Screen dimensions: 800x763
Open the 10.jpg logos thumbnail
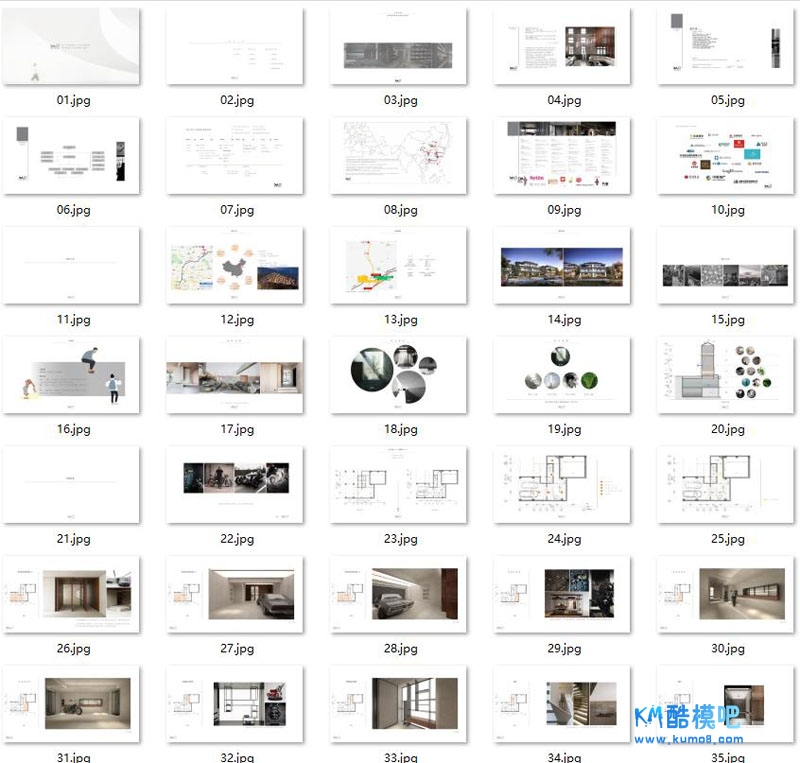point(725,156)
